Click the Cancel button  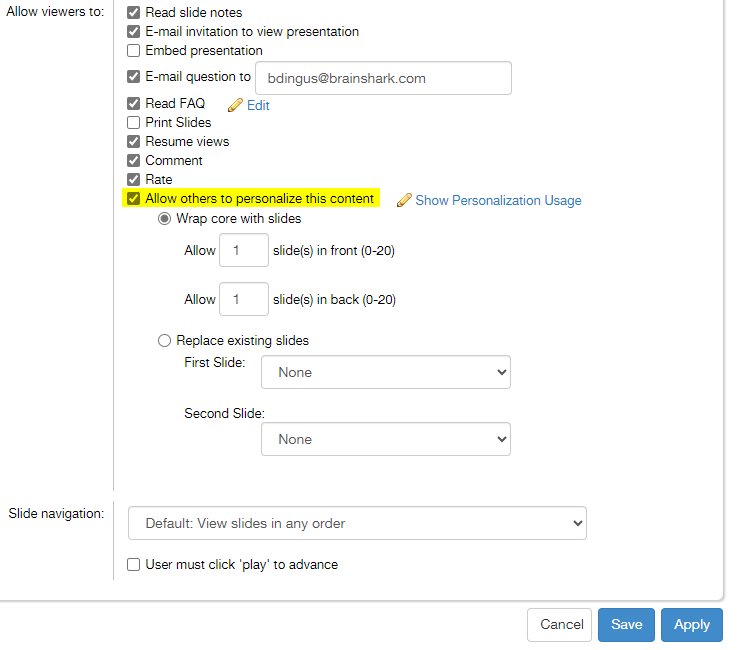(561, 625)
